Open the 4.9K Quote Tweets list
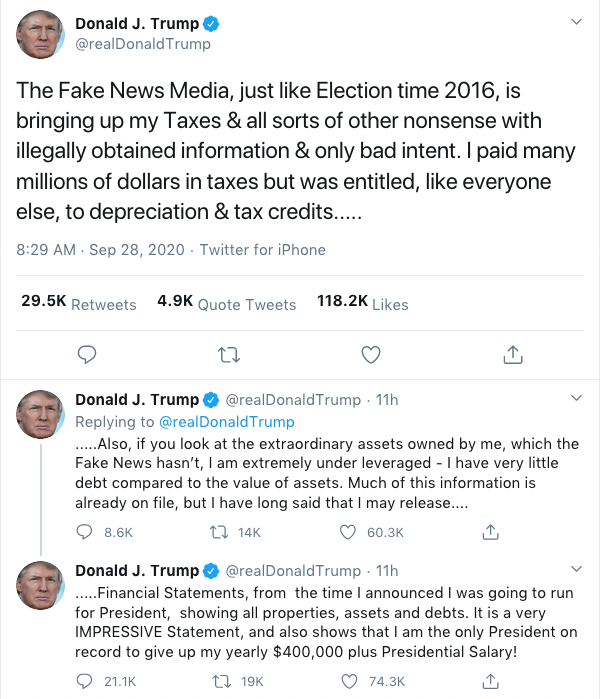The width and height of the screenshot is (601, 699). point(227,303)
